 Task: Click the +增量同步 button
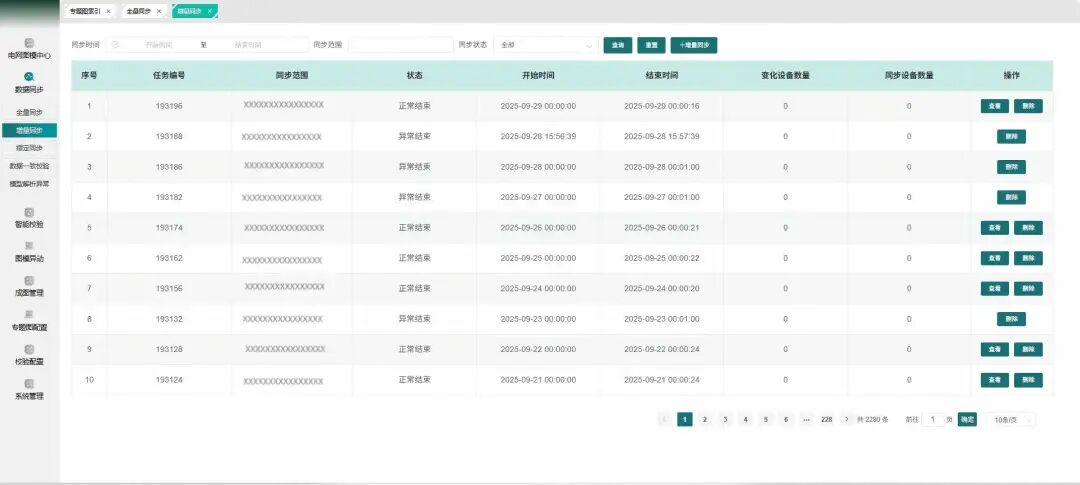click(x=694, y=45)
